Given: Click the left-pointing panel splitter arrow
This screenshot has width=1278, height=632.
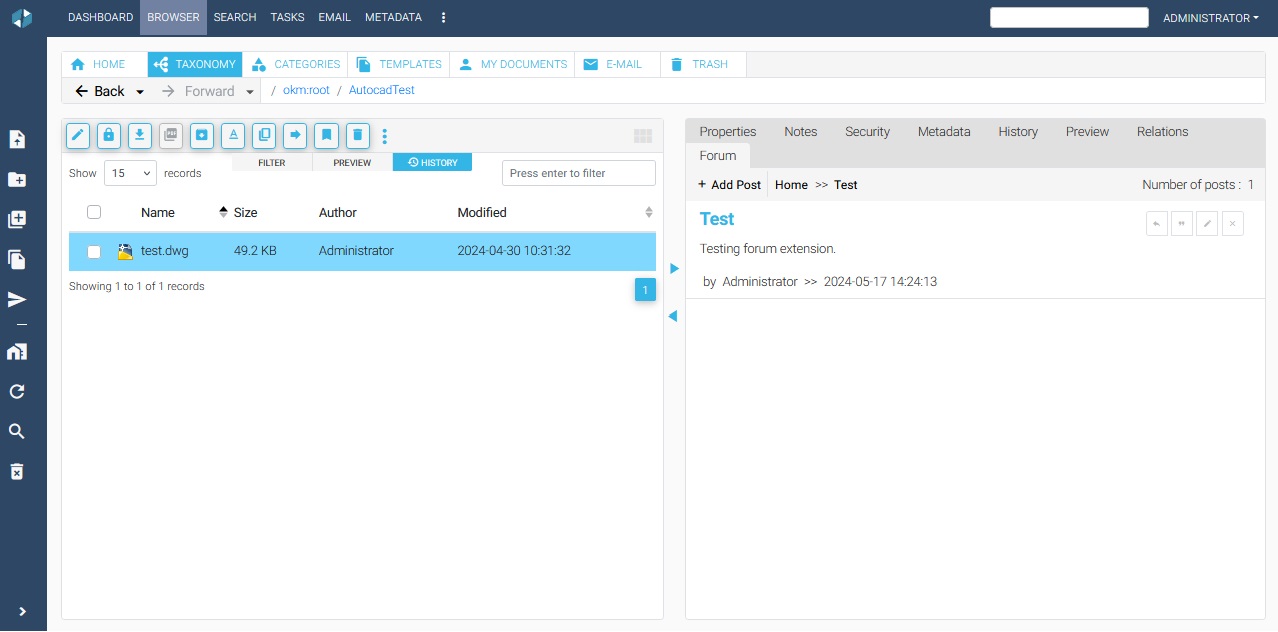Looking at the screenshot, I should pos(672,316).
